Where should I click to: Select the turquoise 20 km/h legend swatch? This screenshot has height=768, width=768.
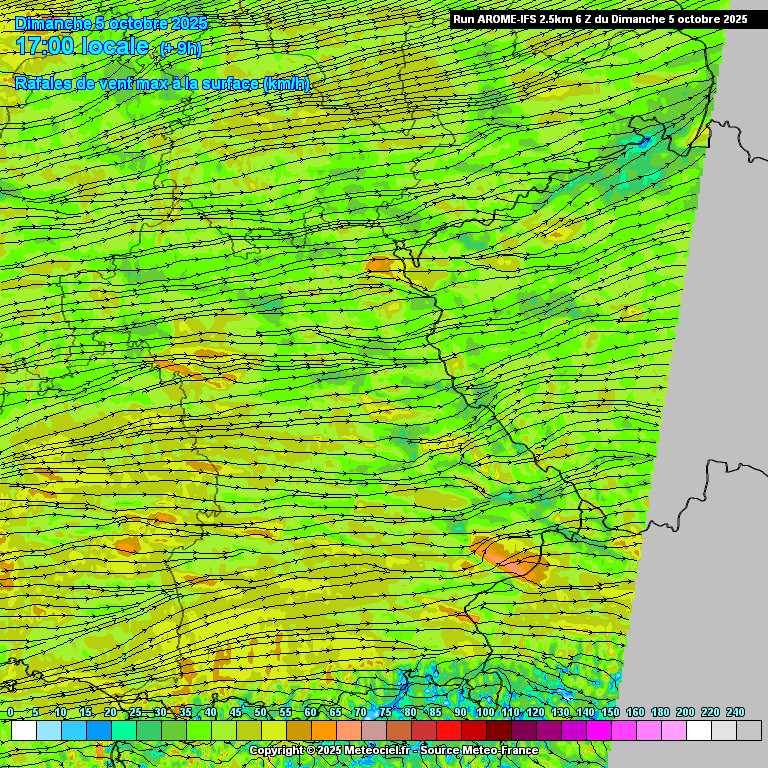pos(124,731)
